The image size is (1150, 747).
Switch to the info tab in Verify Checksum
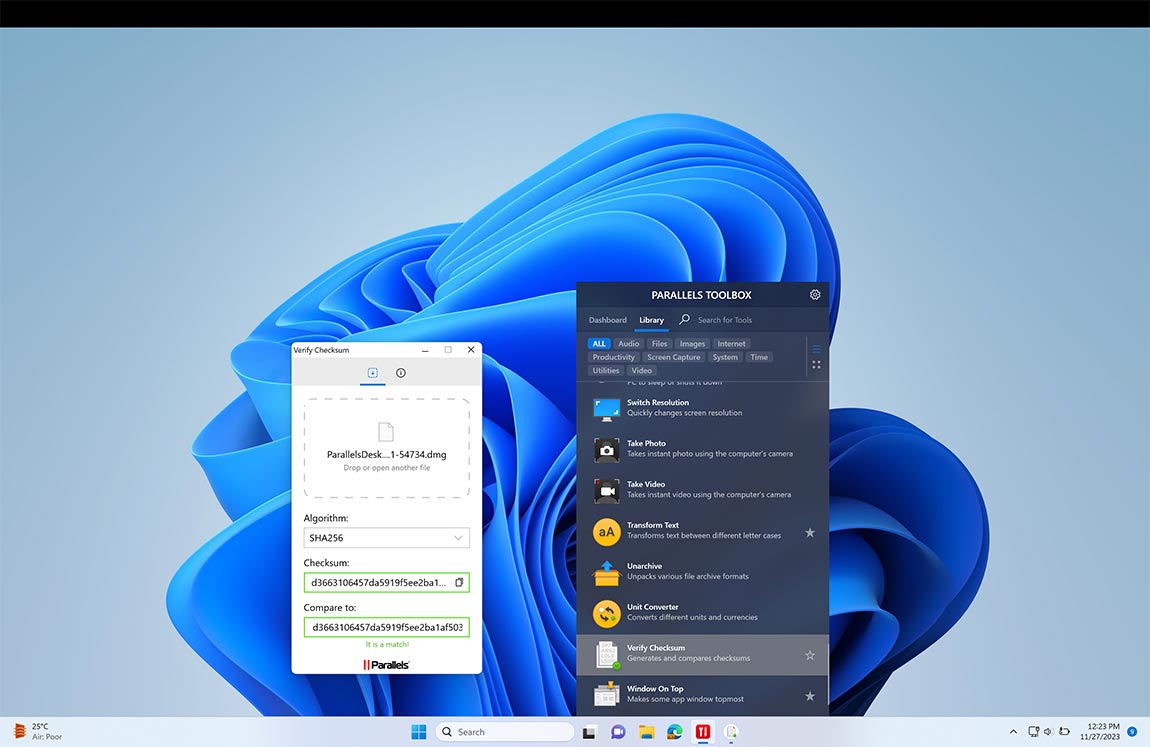coord(400,372)
